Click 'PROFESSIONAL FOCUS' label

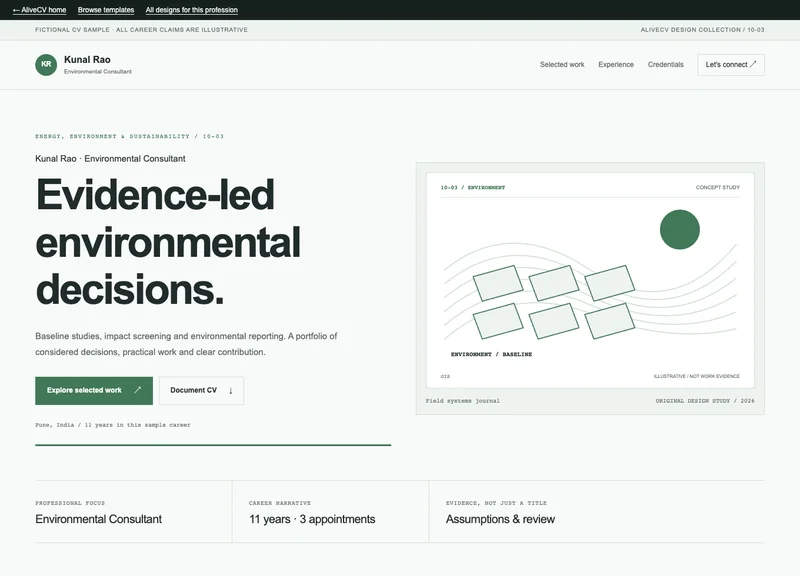70,503
